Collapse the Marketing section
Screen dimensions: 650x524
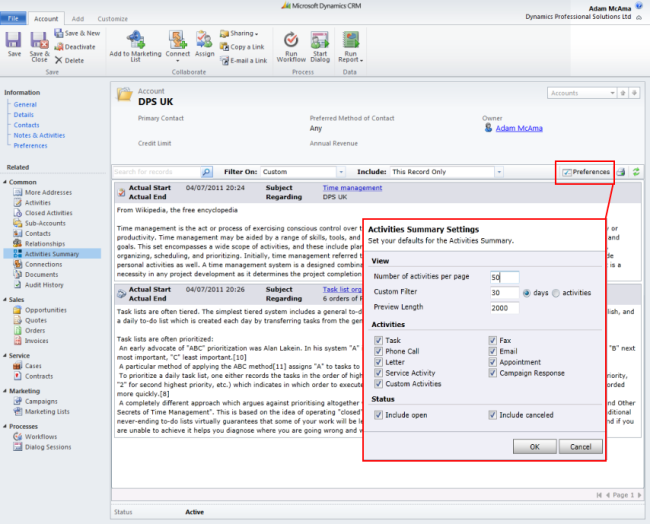[5, 391]
